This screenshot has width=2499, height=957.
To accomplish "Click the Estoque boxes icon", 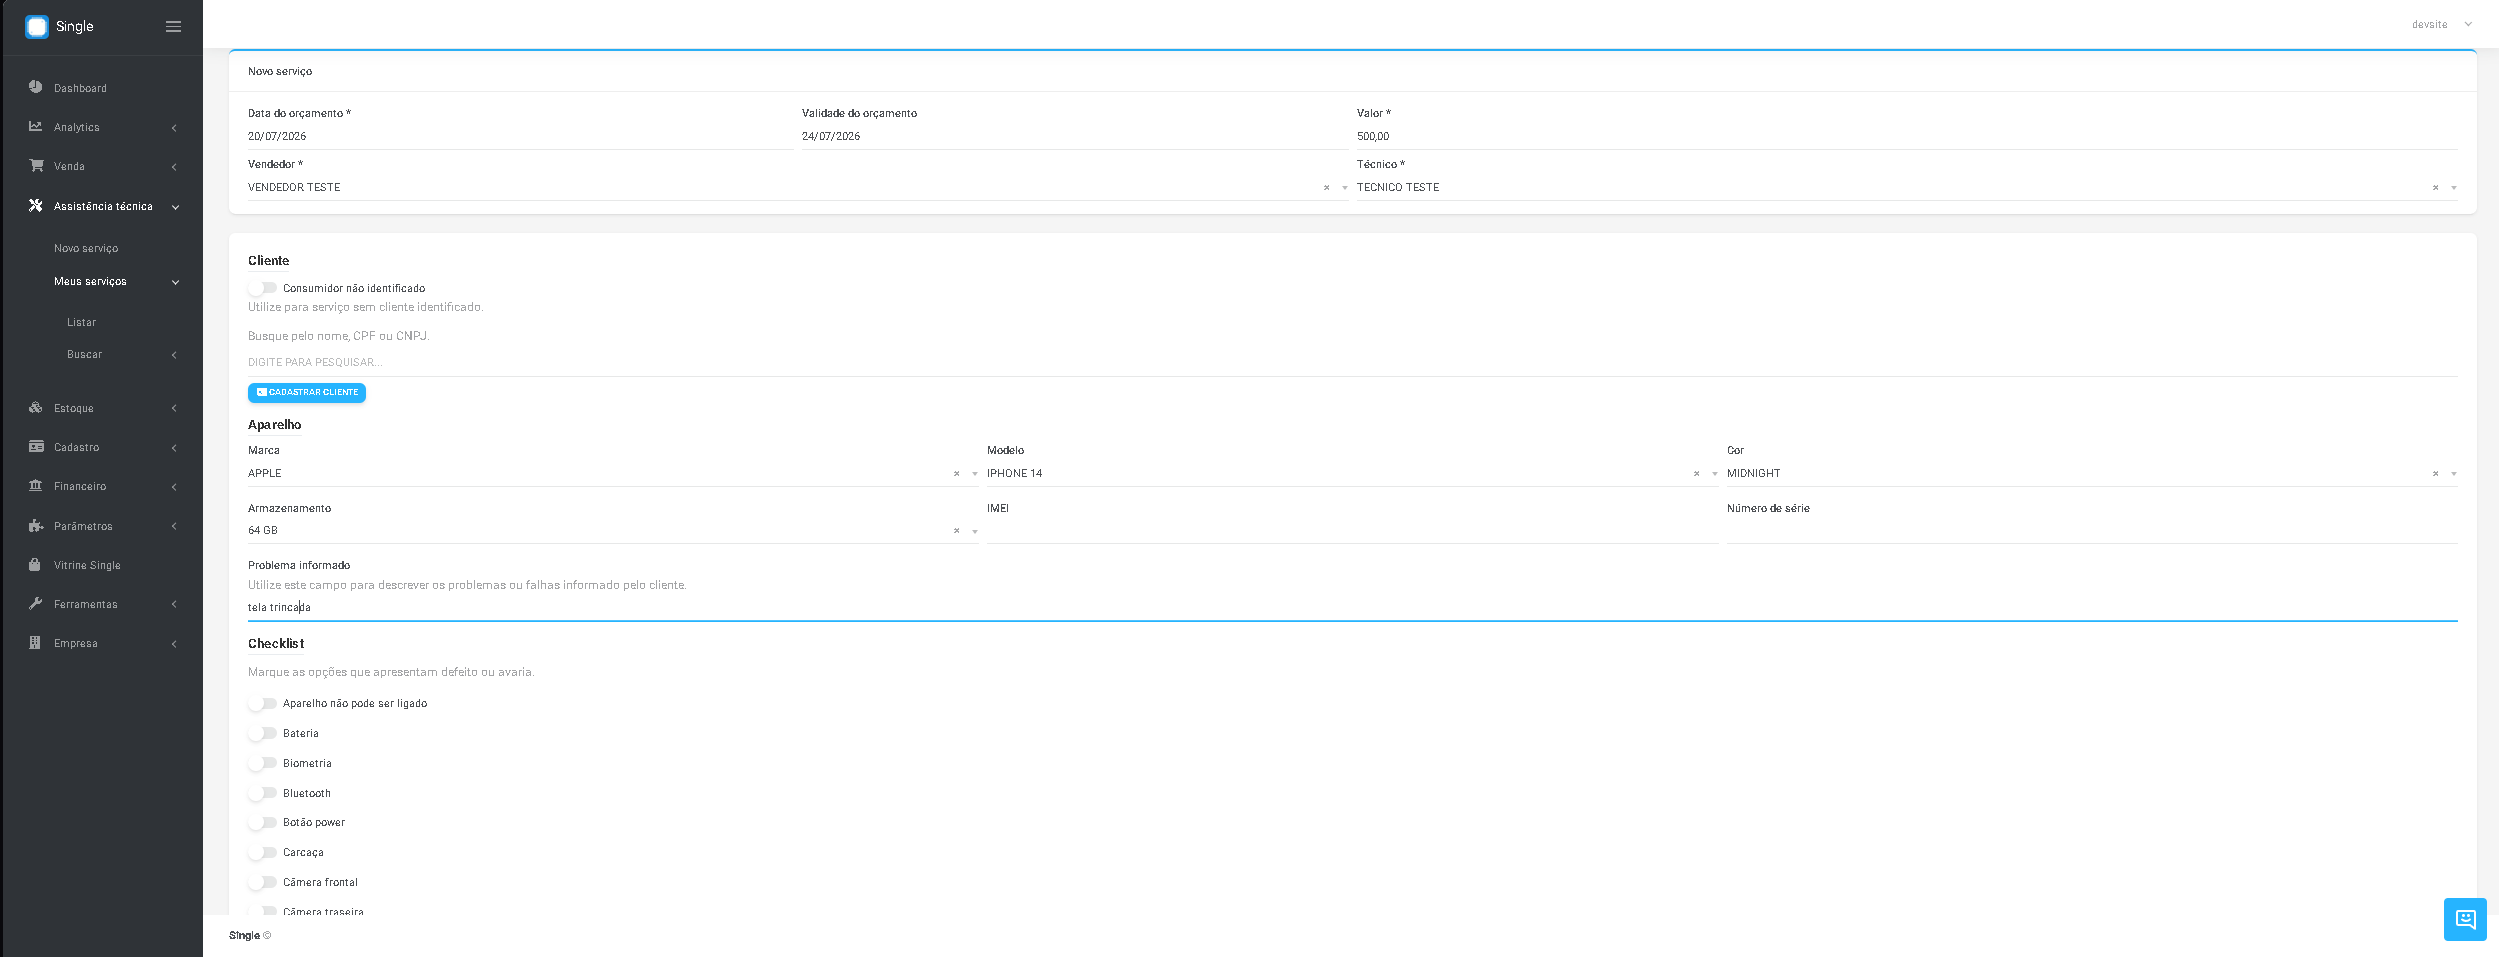I will (36, 407).
